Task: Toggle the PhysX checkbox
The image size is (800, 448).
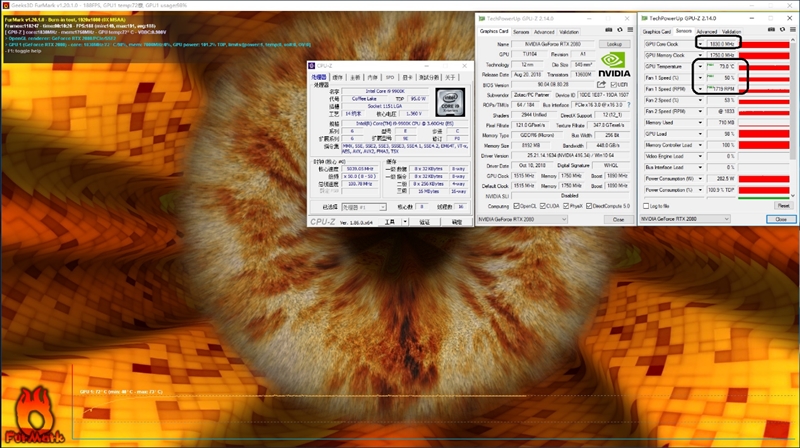Action: tap(566, 206)
